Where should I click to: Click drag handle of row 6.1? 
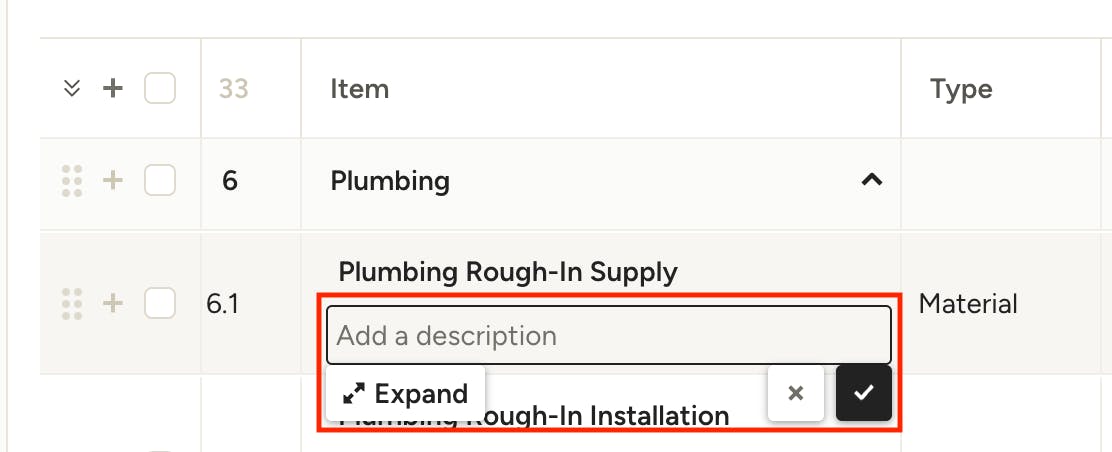(x=72, y=304)
